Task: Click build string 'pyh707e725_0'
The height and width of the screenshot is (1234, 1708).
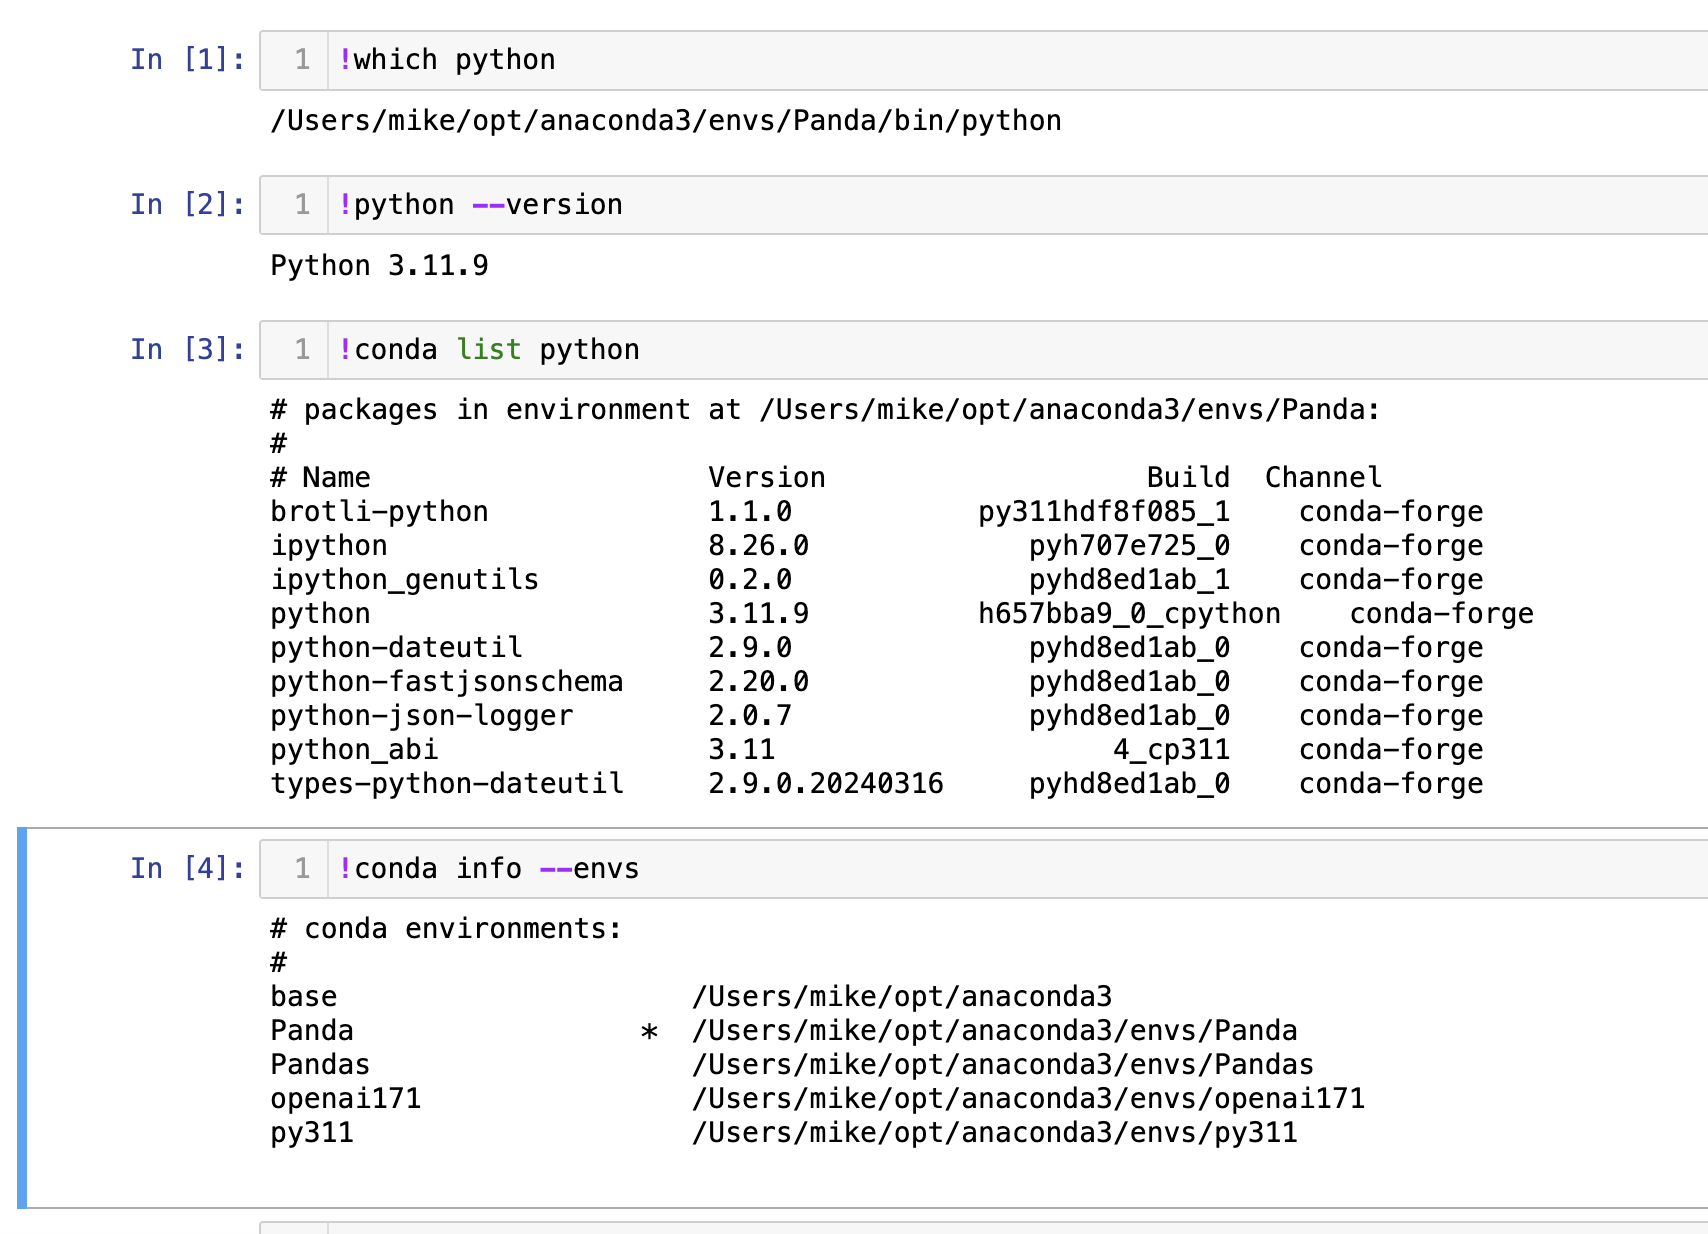Action: point(1129,546)
